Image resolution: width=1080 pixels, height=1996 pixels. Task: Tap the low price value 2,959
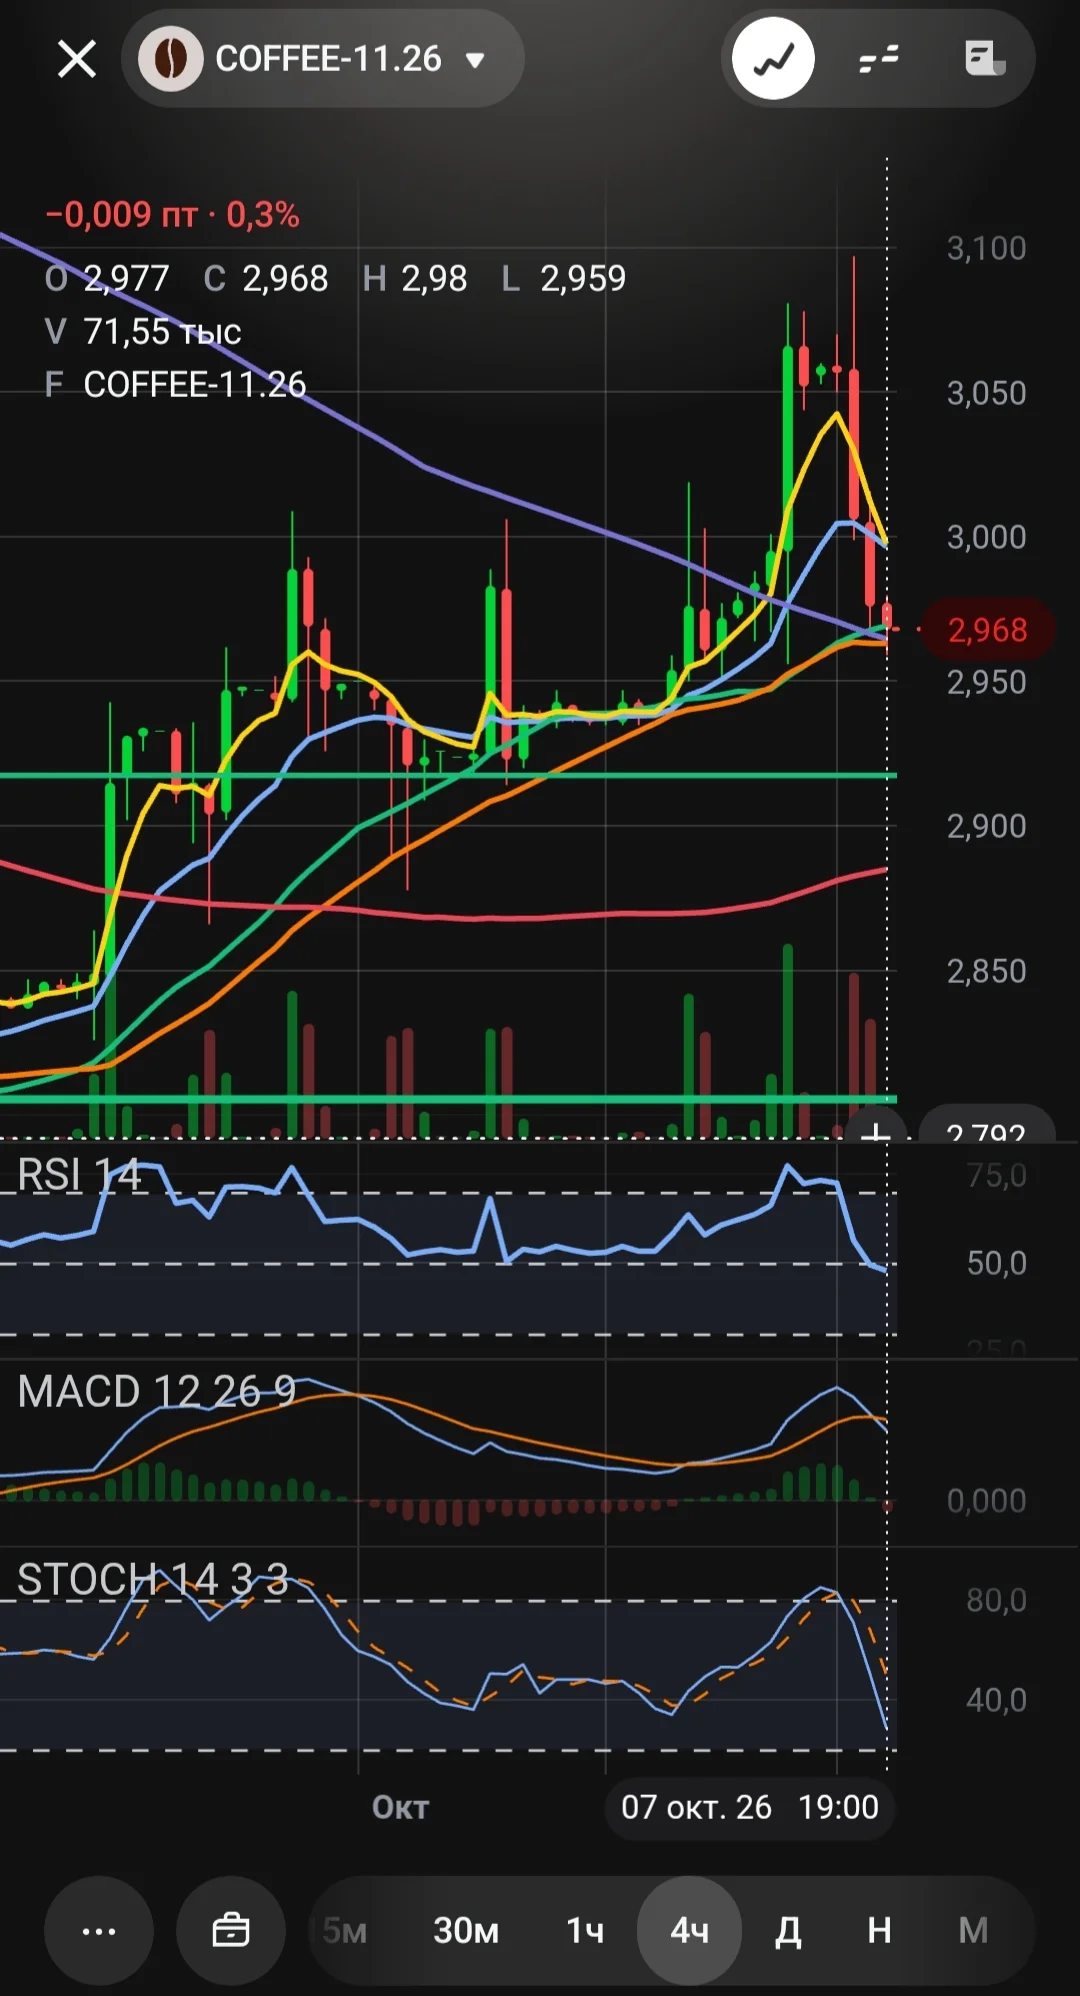click(583, 279)
